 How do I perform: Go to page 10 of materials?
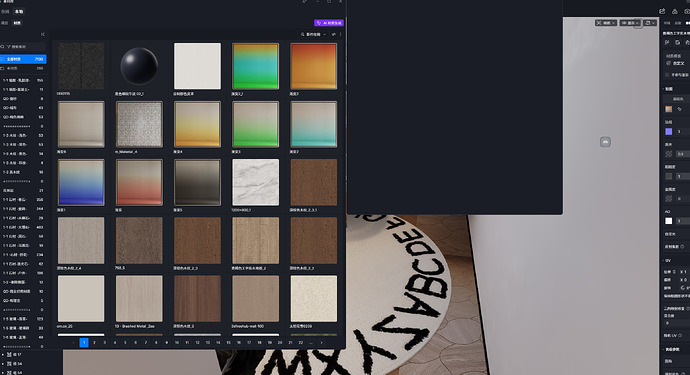tap(176, 342)
